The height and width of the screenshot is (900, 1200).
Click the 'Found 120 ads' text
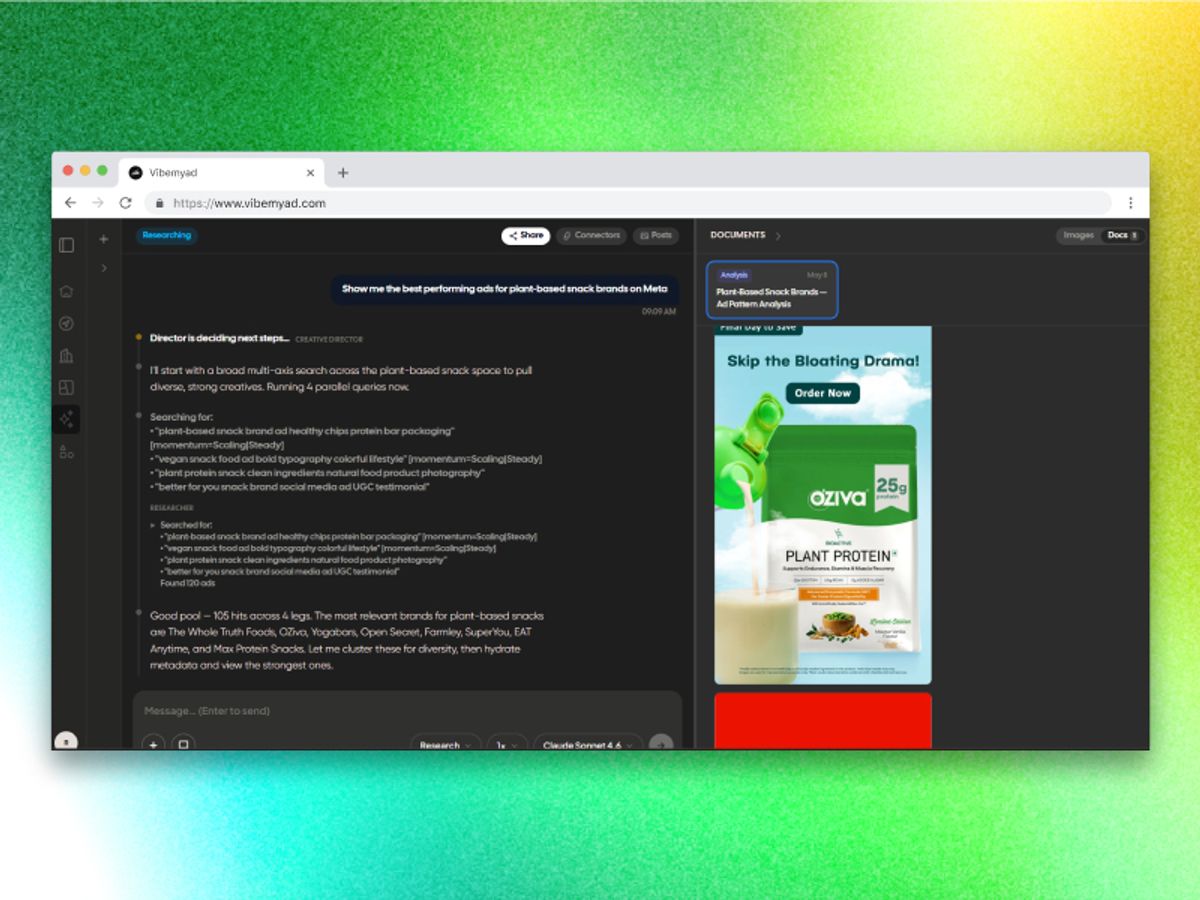tap(188, 583)
